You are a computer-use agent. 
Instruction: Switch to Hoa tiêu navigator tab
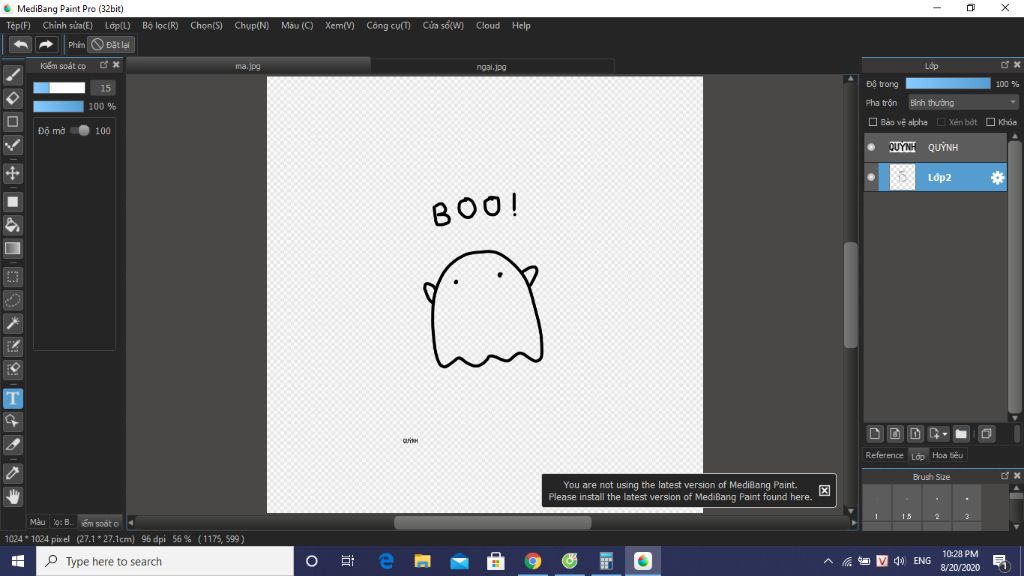tap(948, 455)
